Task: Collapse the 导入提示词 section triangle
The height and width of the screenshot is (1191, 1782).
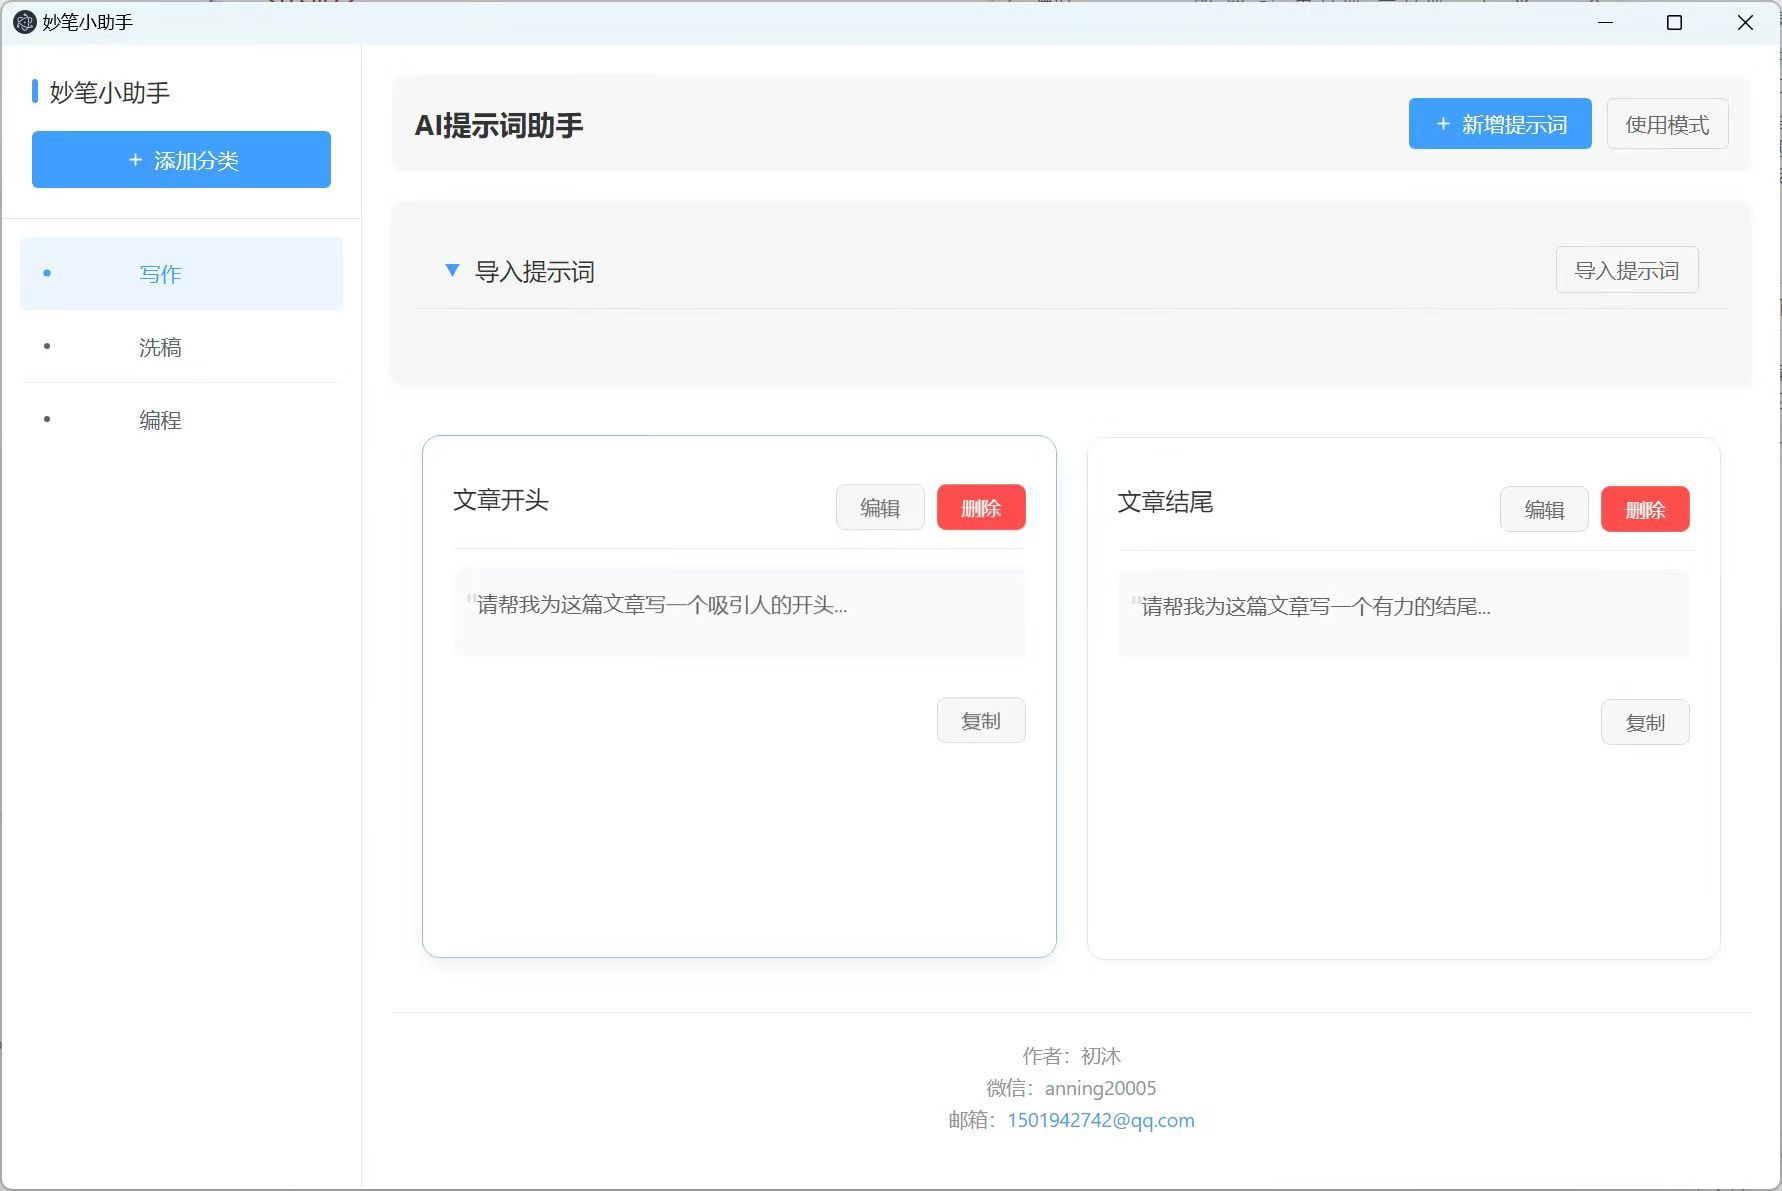Action: point(452,270)
